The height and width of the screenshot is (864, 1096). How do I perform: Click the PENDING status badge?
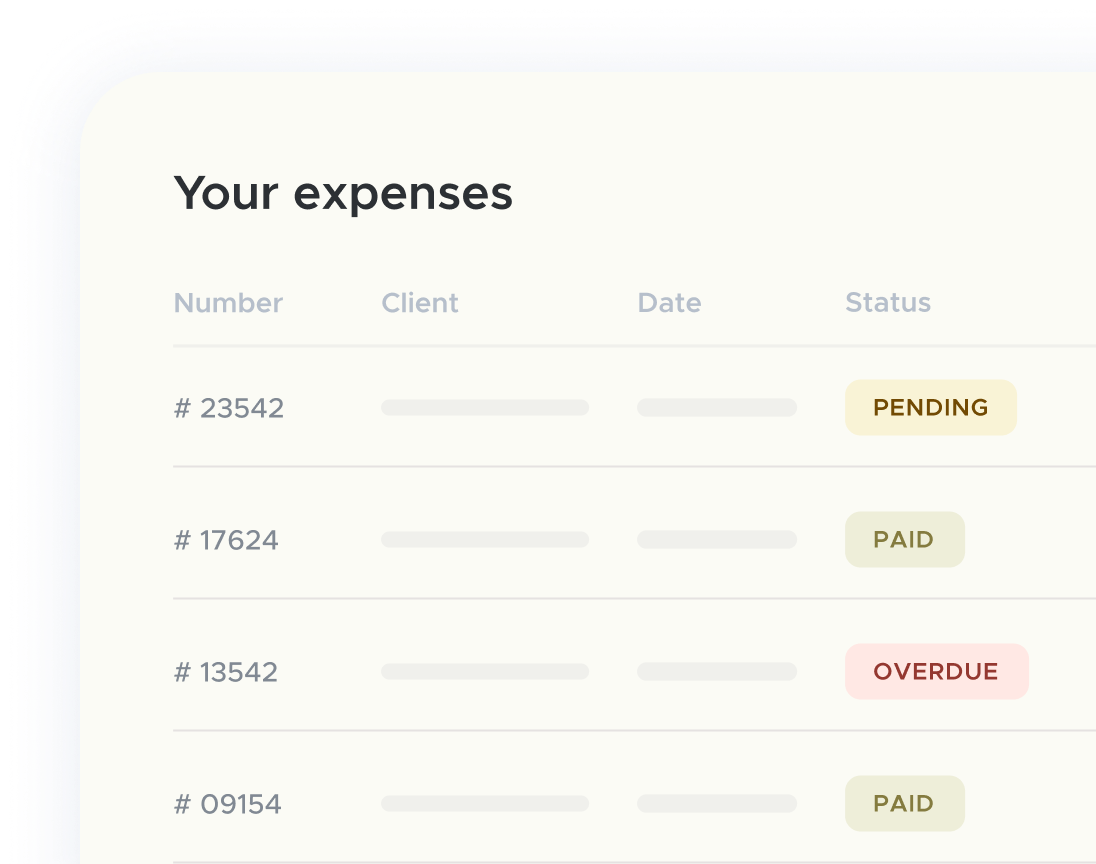point(930,407)
